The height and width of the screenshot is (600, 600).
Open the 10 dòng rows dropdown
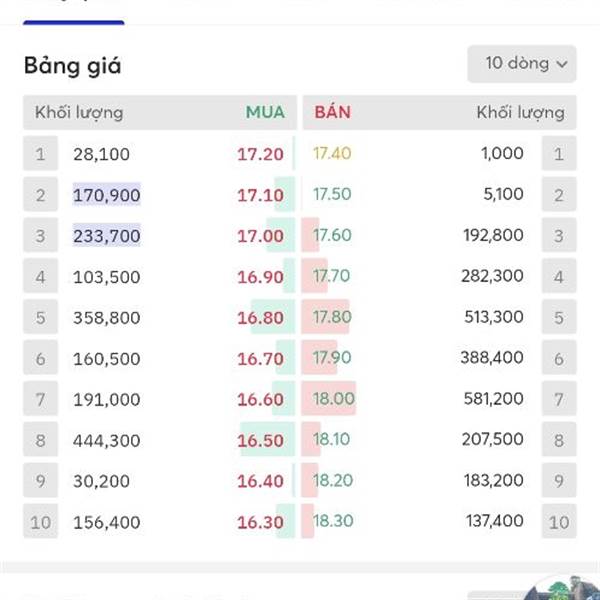(x=522, y=64)
